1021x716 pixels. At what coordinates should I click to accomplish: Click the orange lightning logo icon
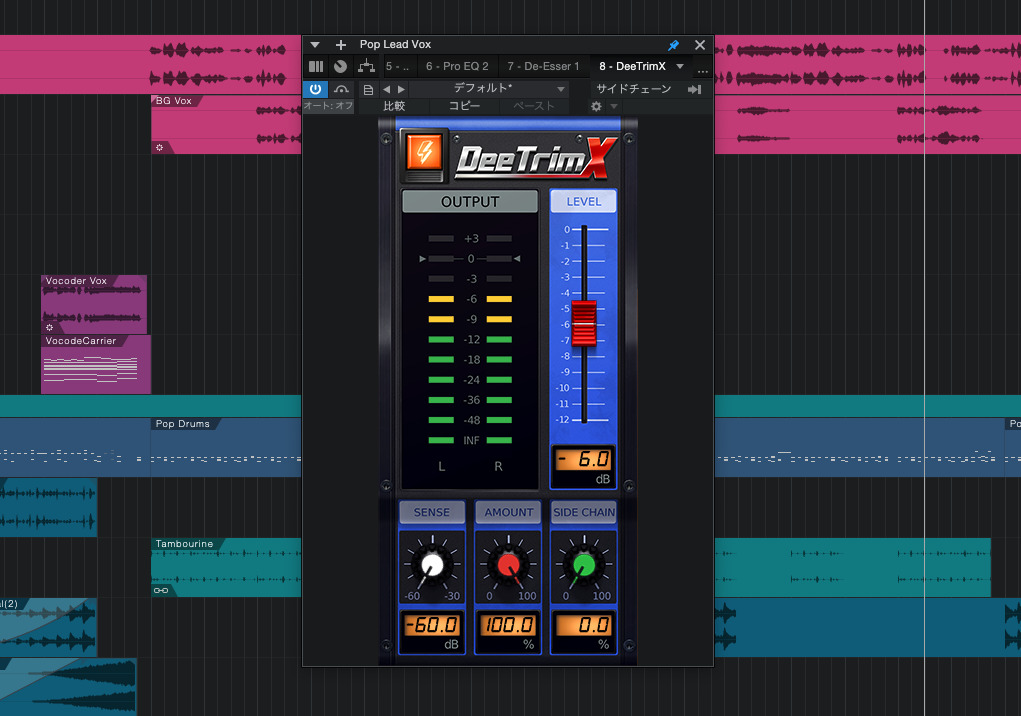pyautogui.click(x=425, y=153)
